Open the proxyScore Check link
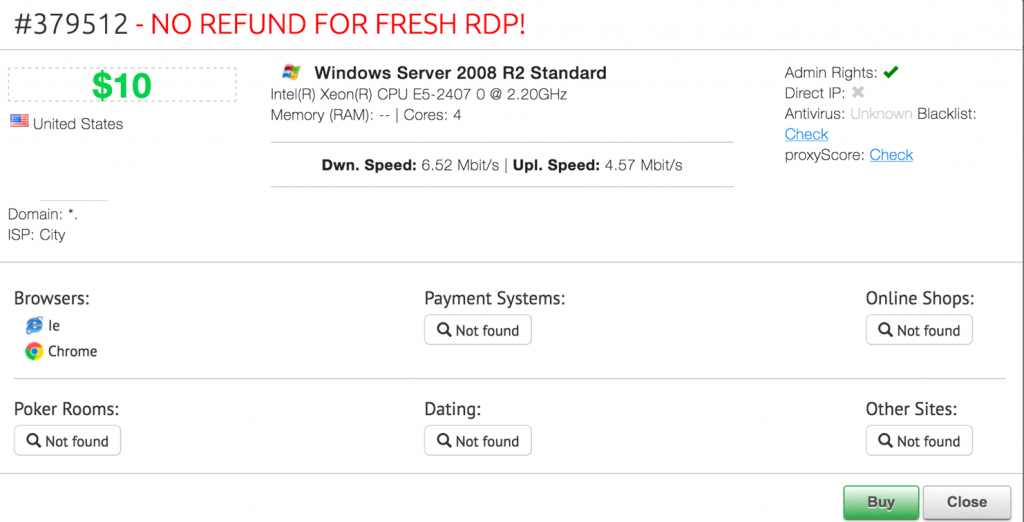Image resolution: width=1024 pixels, height=522 pixels. (x=891, y=155)
